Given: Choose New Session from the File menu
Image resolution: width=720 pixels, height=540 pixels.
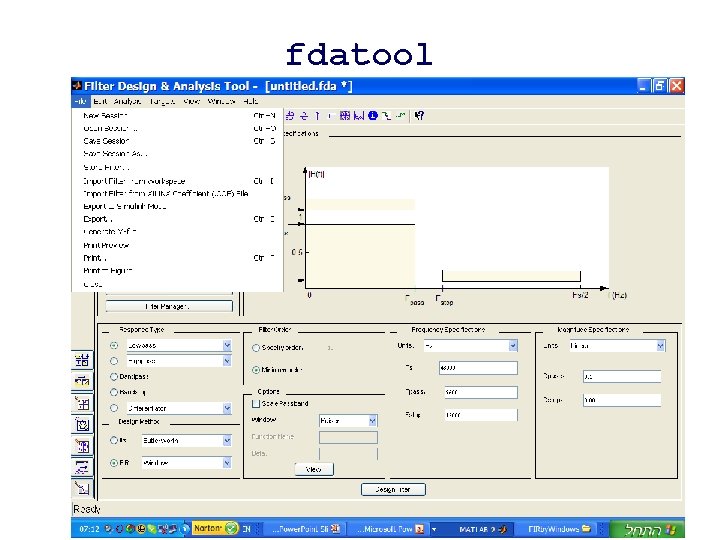Looking at the screenshot, I should pos(178,116).
